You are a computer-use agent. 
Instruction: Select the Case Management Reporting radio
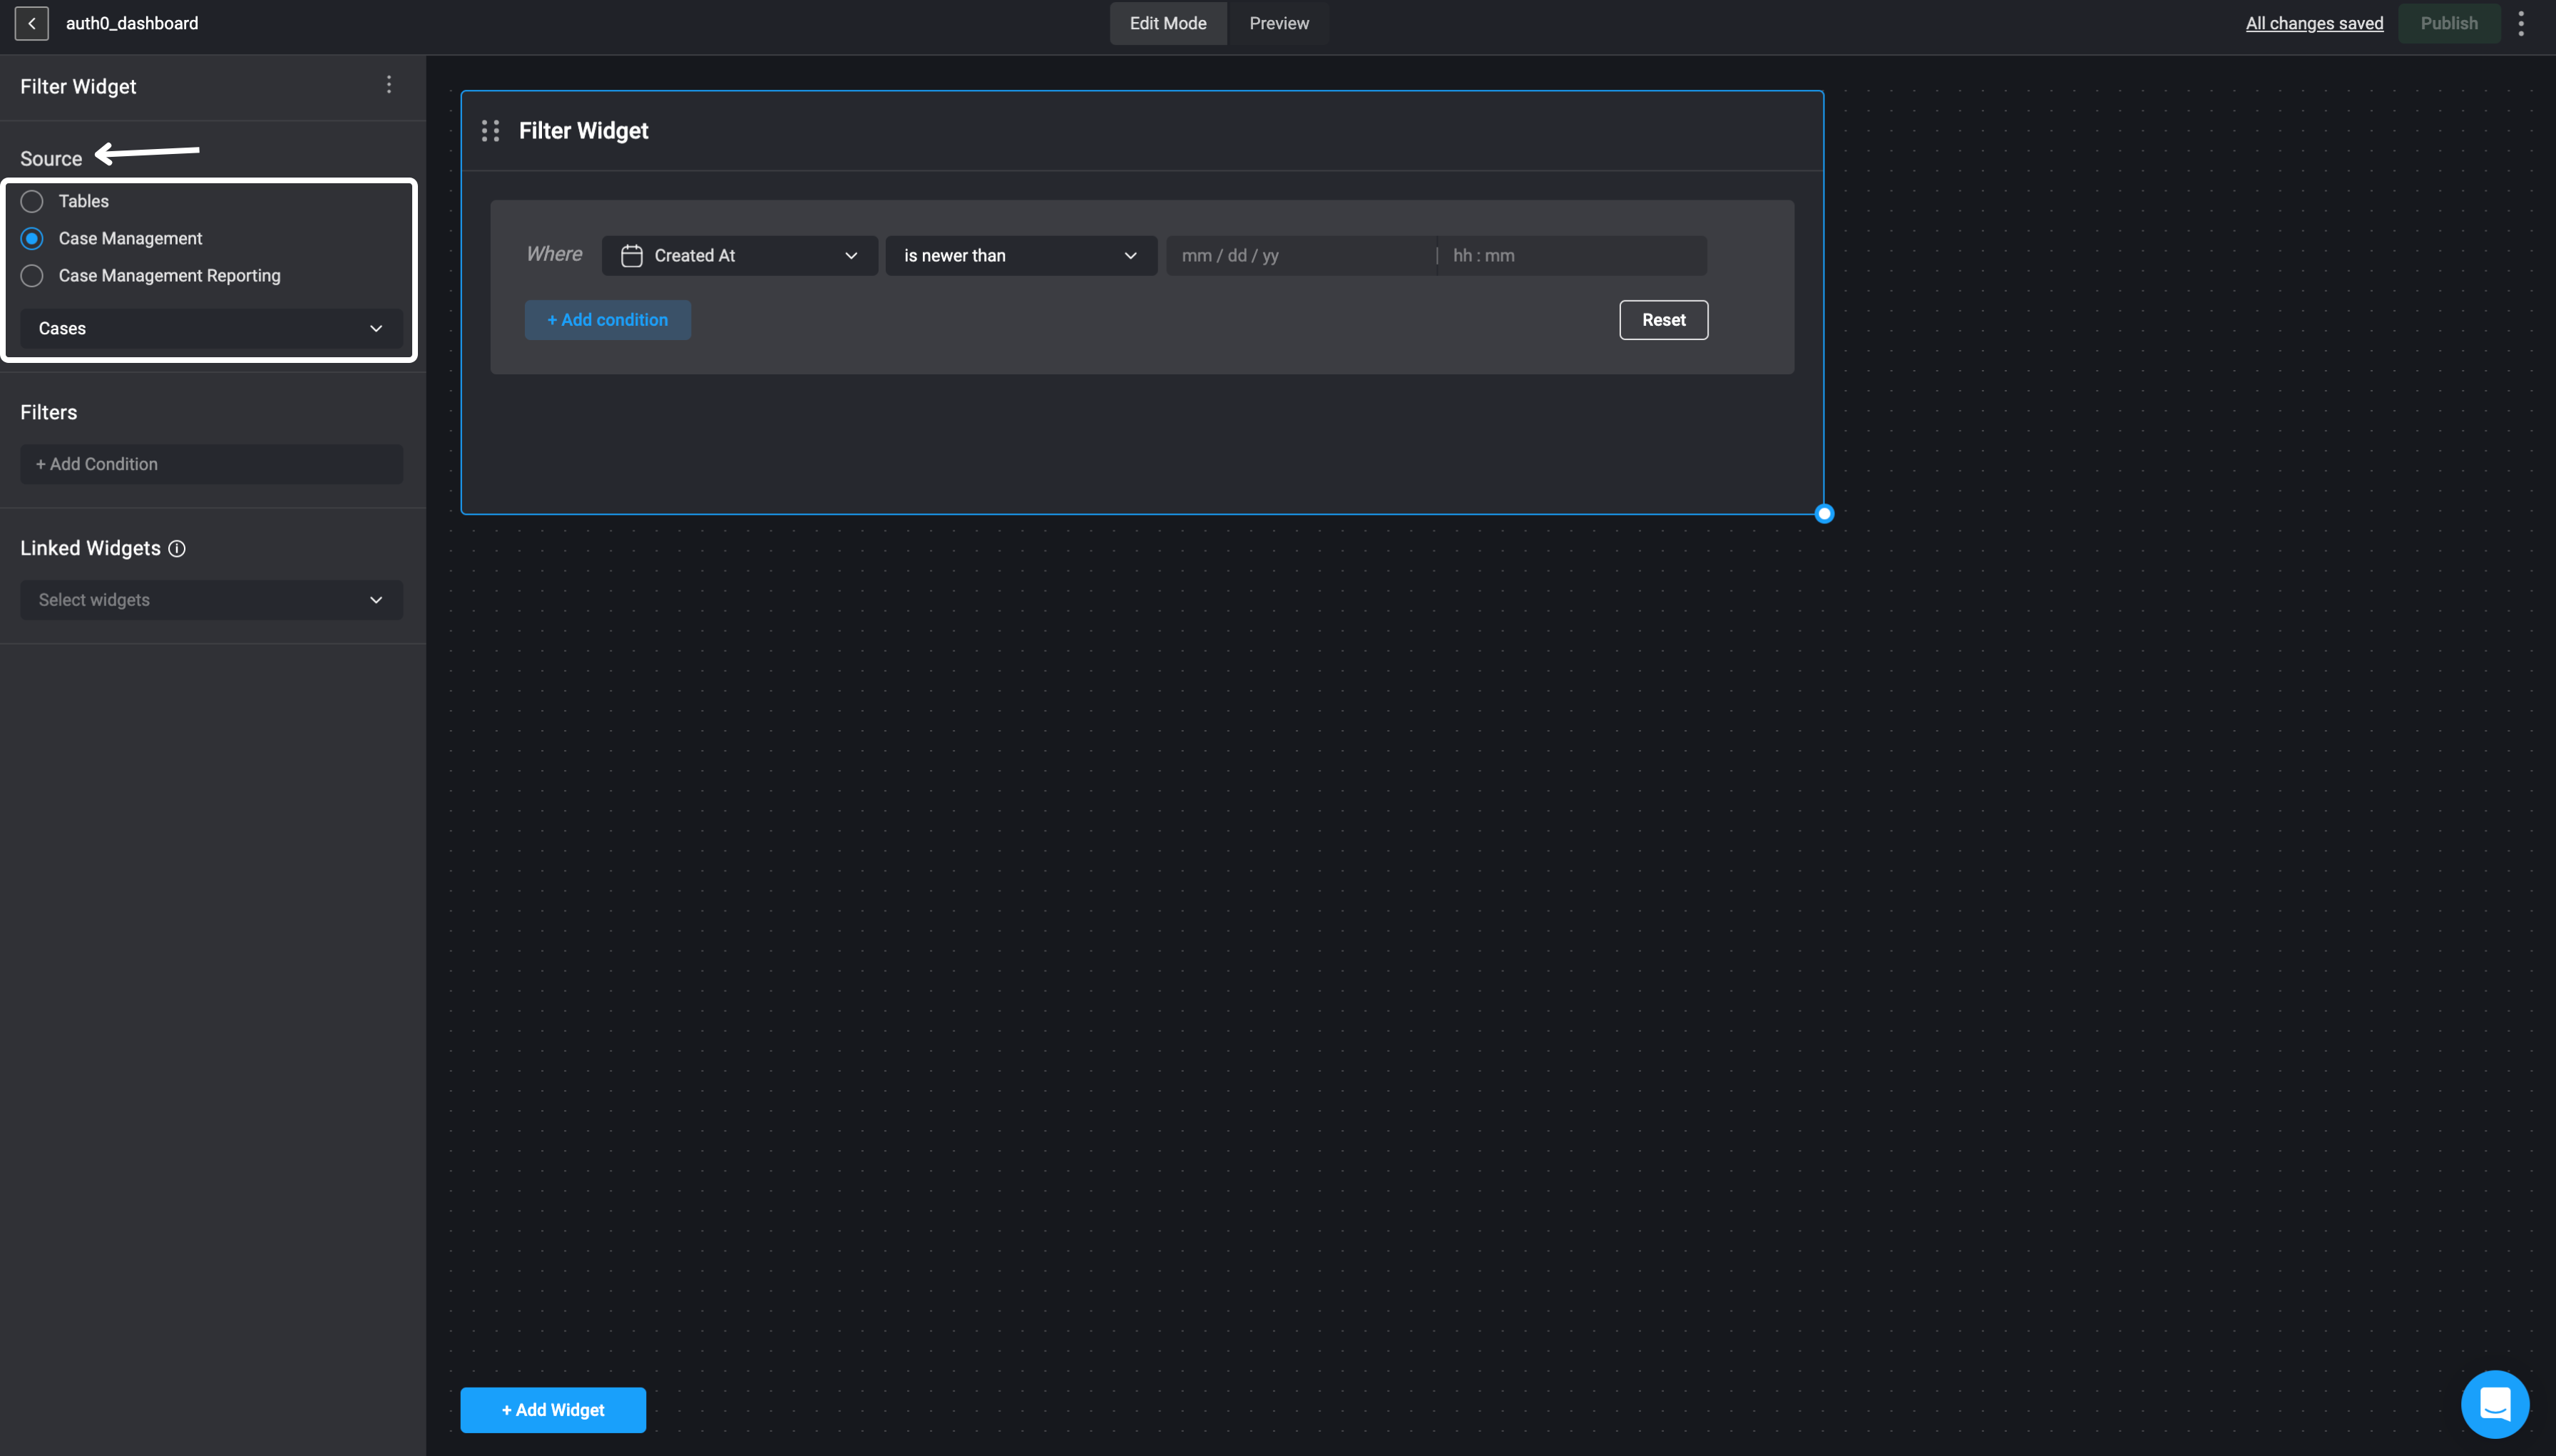(32, 275)
